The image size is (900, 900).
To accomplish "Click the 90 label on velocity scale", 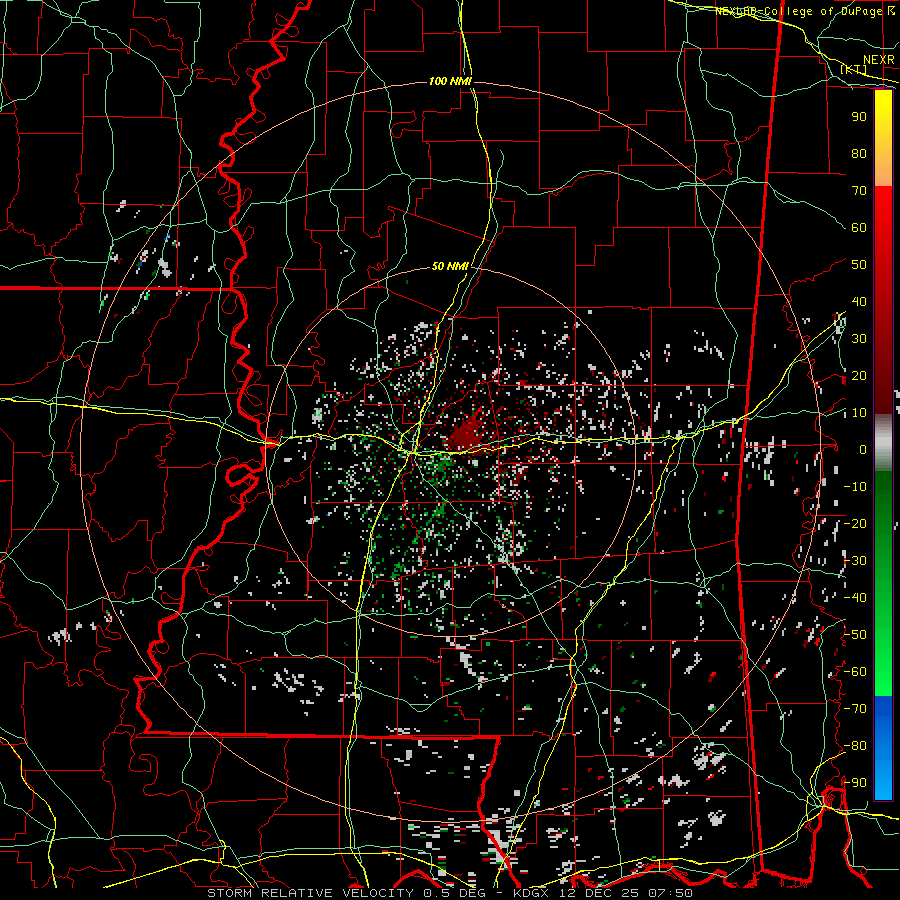I will [x=859, y=117].
